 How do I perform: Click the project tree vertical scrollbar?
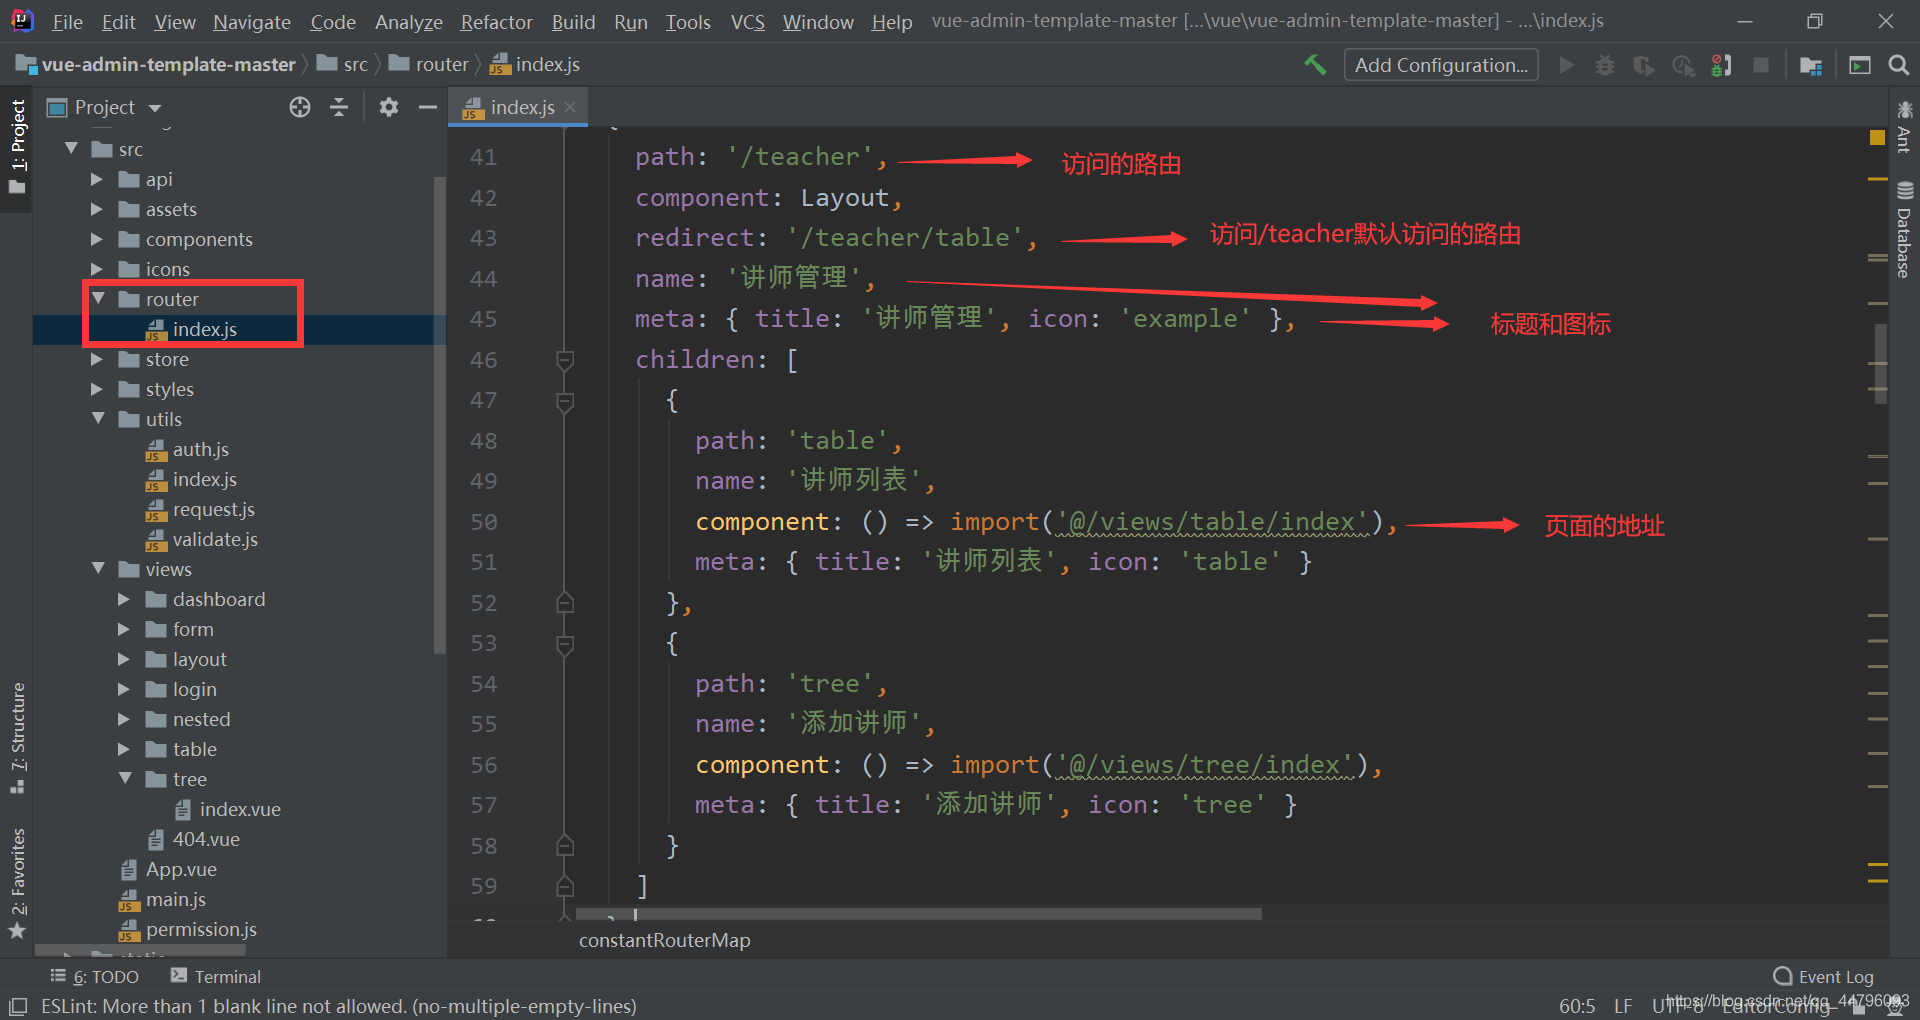[x=438, y=415]
